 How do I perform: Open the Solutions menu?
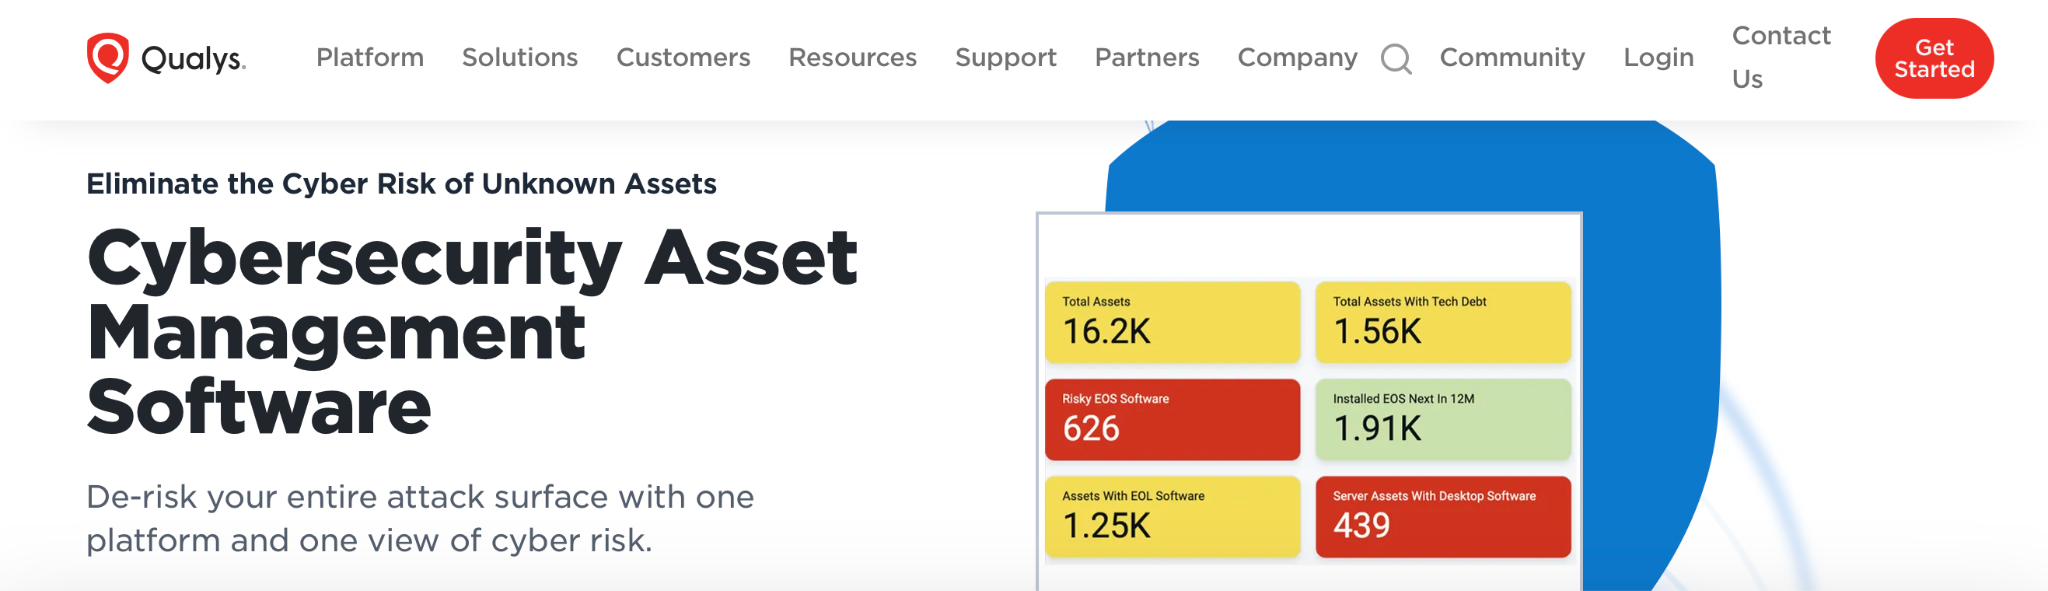[520, 58]
